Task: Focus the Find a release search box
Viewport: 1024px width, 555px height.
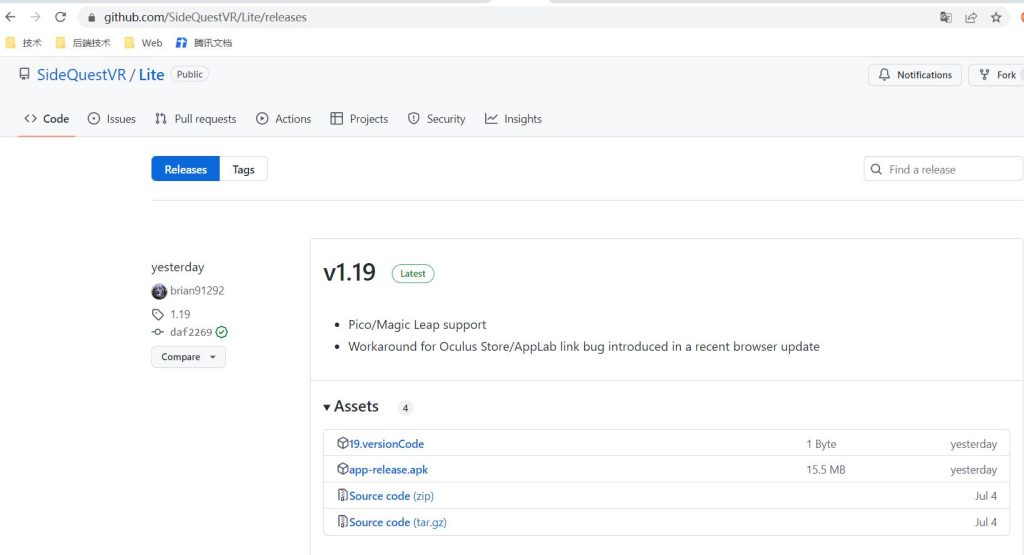Action: [x=943, y=169]
